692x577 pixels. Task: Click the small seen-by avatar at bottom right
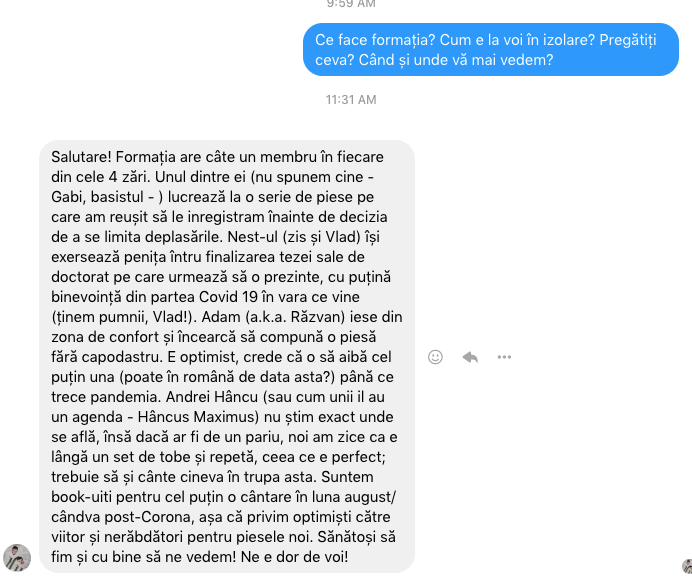click(687, 567)
